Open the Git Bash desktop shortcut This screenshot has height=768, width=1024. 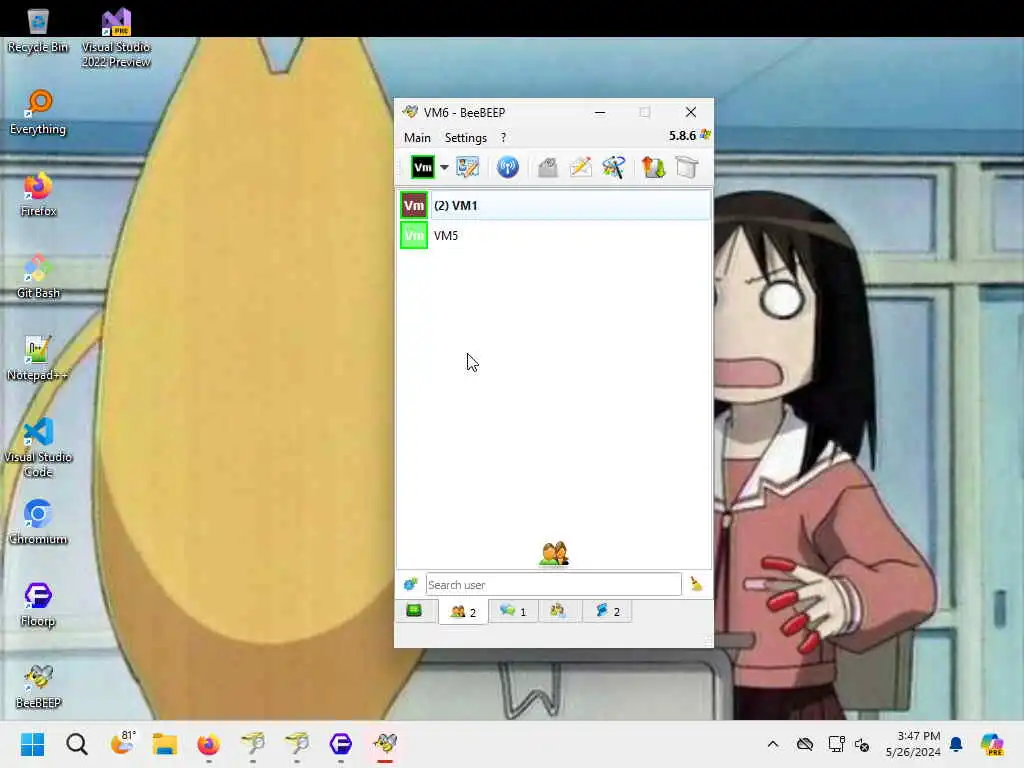coord(38,276)
